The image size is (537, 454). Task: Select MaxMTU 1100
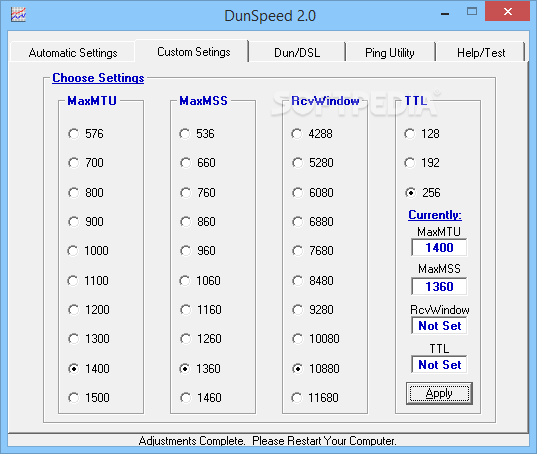88,281
